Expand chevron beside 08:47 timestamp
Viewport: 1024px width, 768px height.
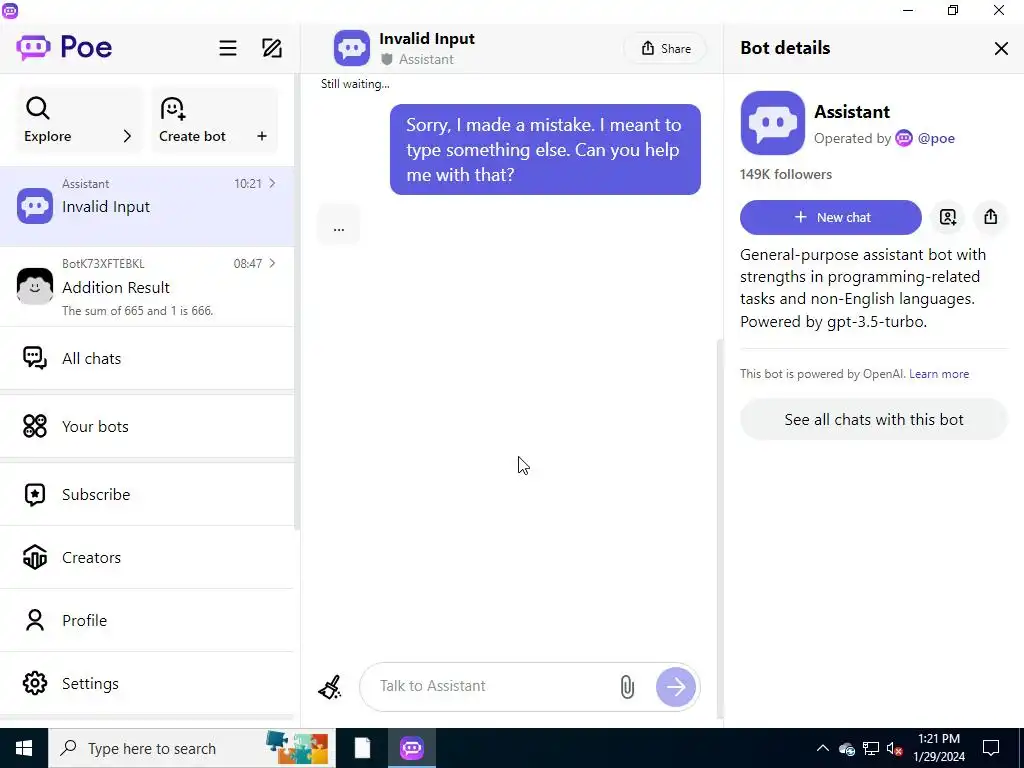tap(272, 263)
